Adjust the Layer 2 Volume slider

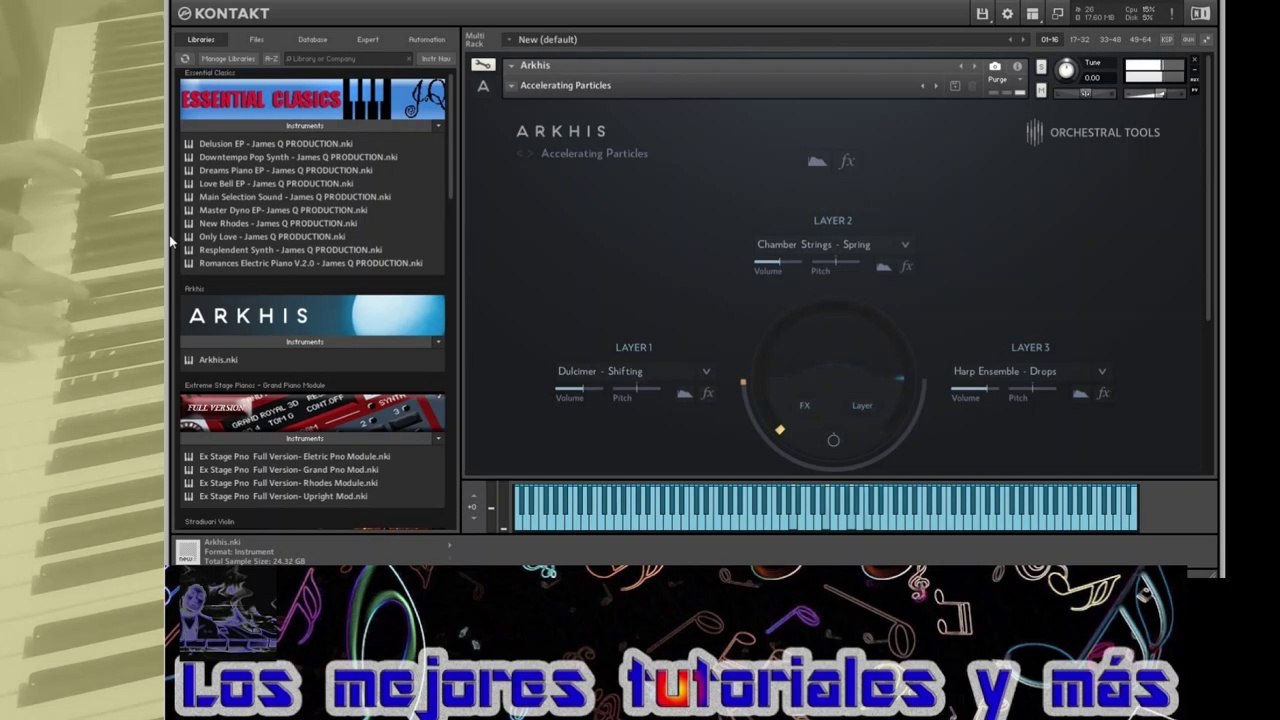[778, 262]
